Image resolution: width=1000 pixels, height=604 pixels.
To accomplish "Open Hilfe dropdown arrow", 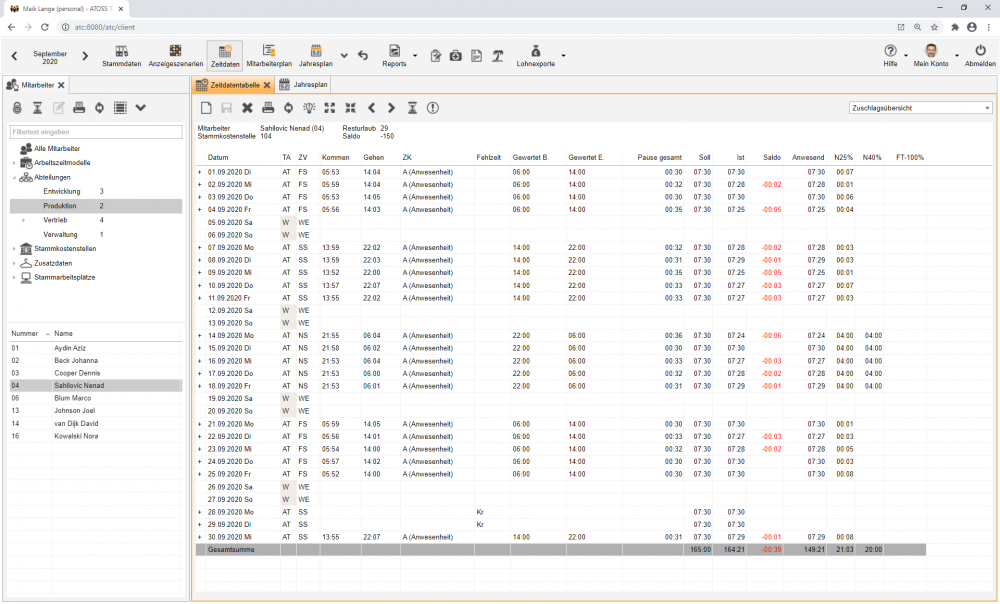I will click(906, 56).
